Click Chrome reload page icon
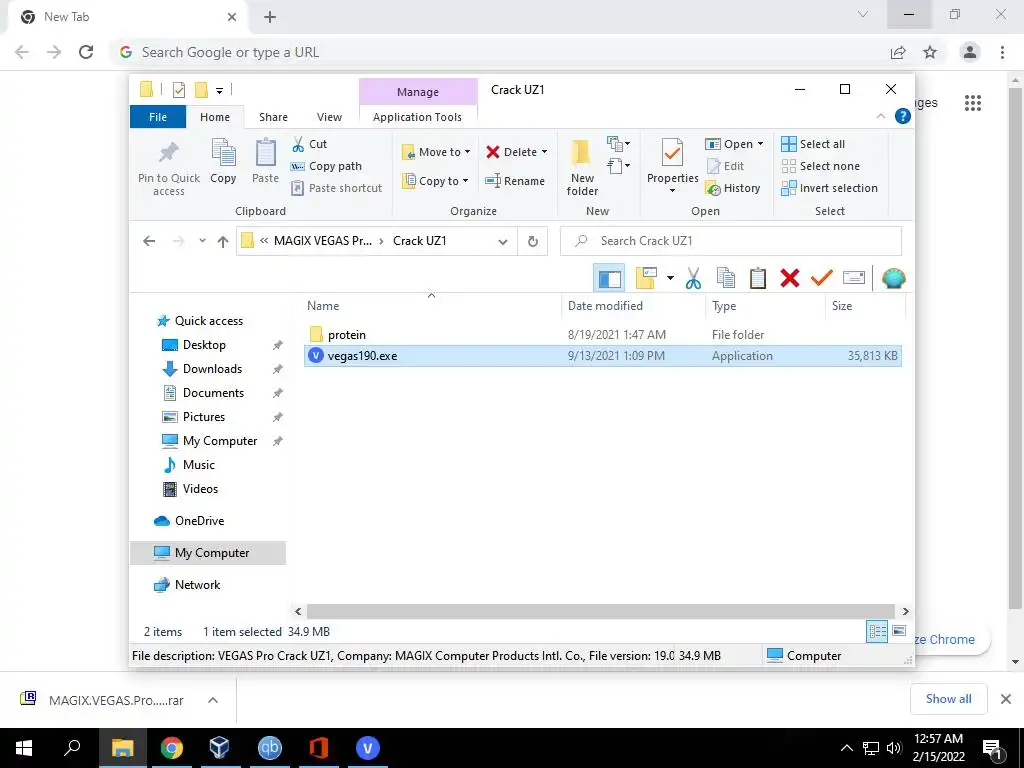Image resolution: width=1024 pixels, height=768 pixels. coord(86,52)
